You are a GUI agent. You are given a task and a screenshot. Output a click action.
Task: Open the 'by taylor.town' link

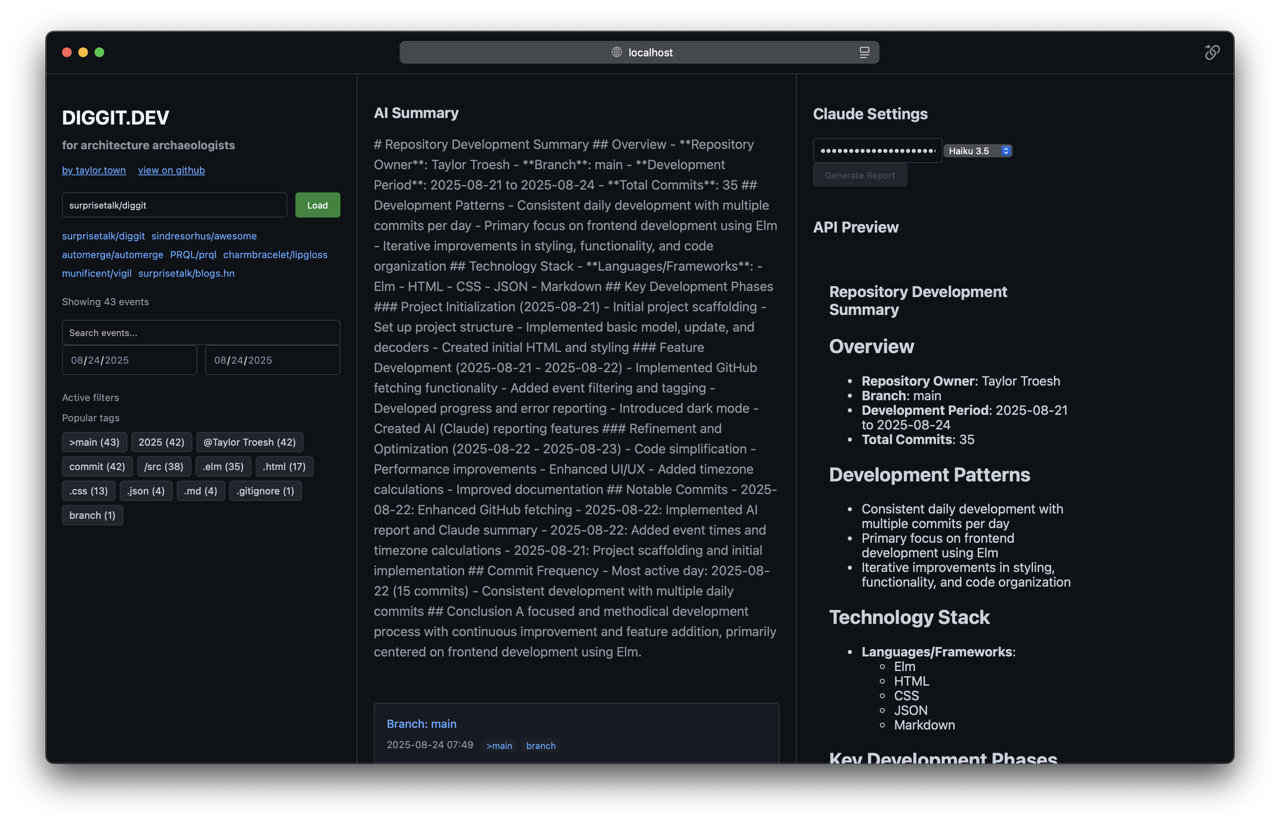point(94,170)
